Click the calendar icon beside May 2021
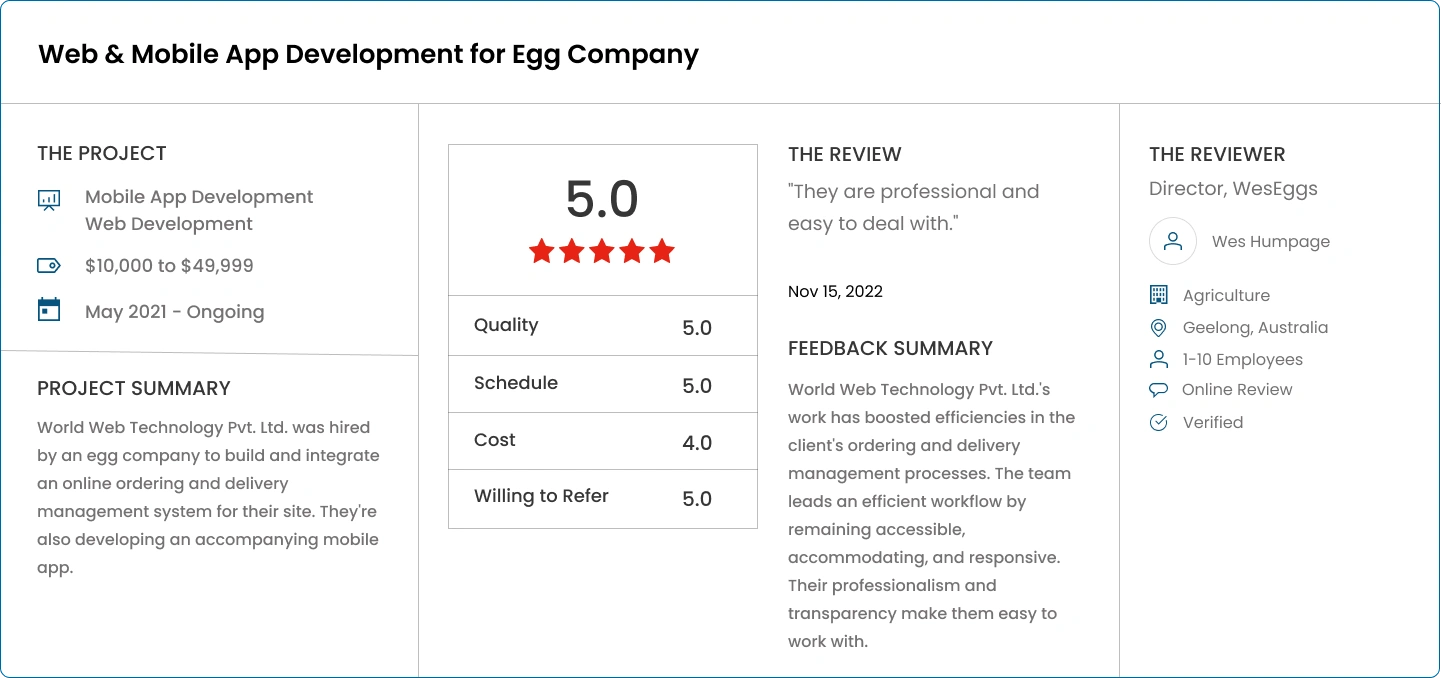The height and width of the screenshot is (678, 1441). click(49, 310)
